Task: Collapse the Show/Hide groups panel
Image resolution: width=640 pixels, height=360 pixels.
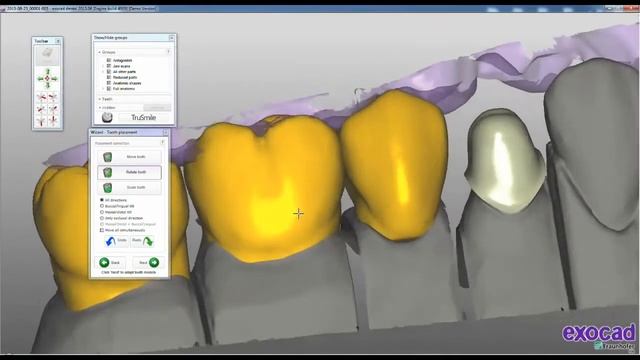Action: 171,38
